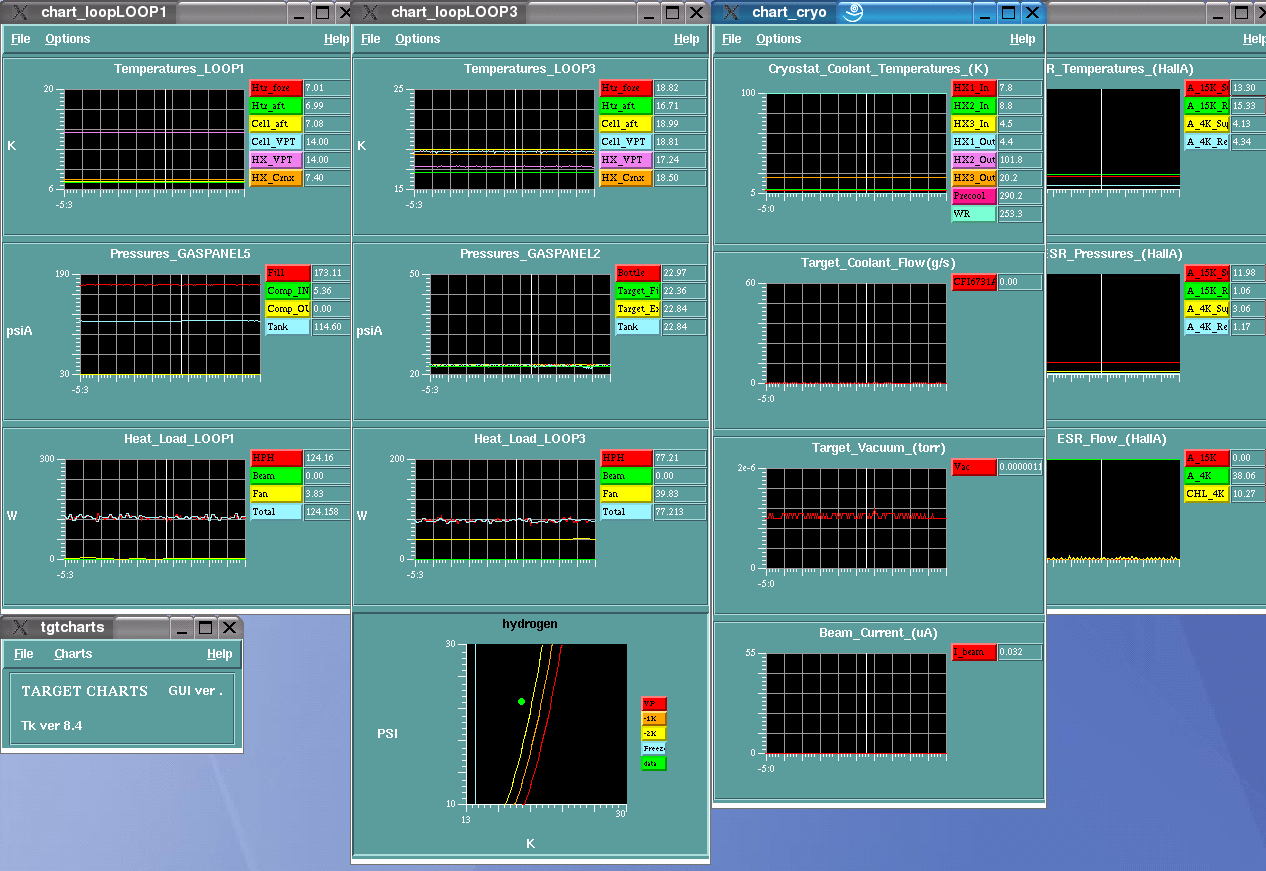Viewport: 1266px width, 871px height.
Task: Click the X window icon of chart_cryo
Action: (731, 12)
